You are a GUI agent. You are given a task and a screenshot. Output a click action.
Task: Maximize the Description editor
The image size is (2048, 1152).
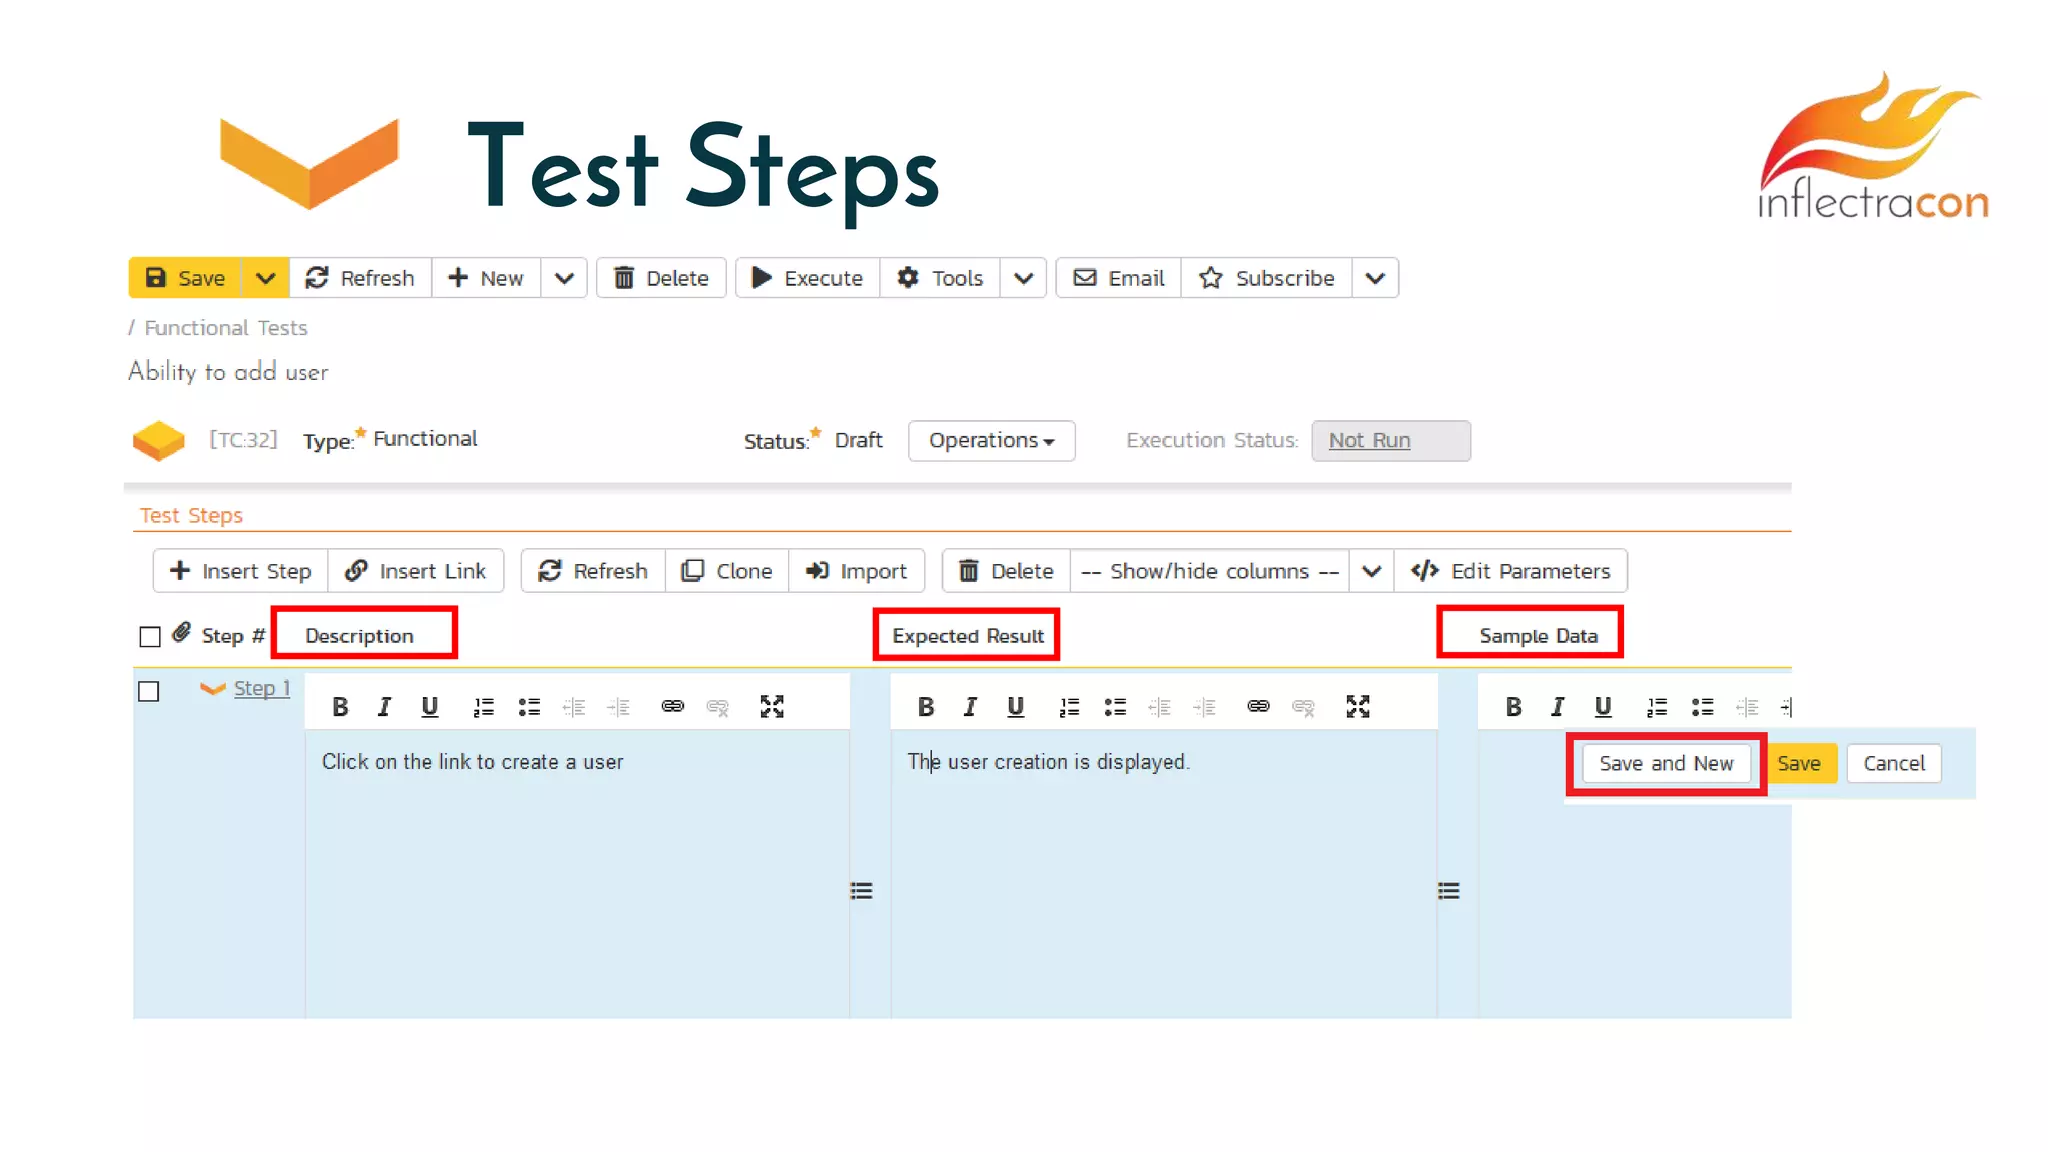pos(772,707)
